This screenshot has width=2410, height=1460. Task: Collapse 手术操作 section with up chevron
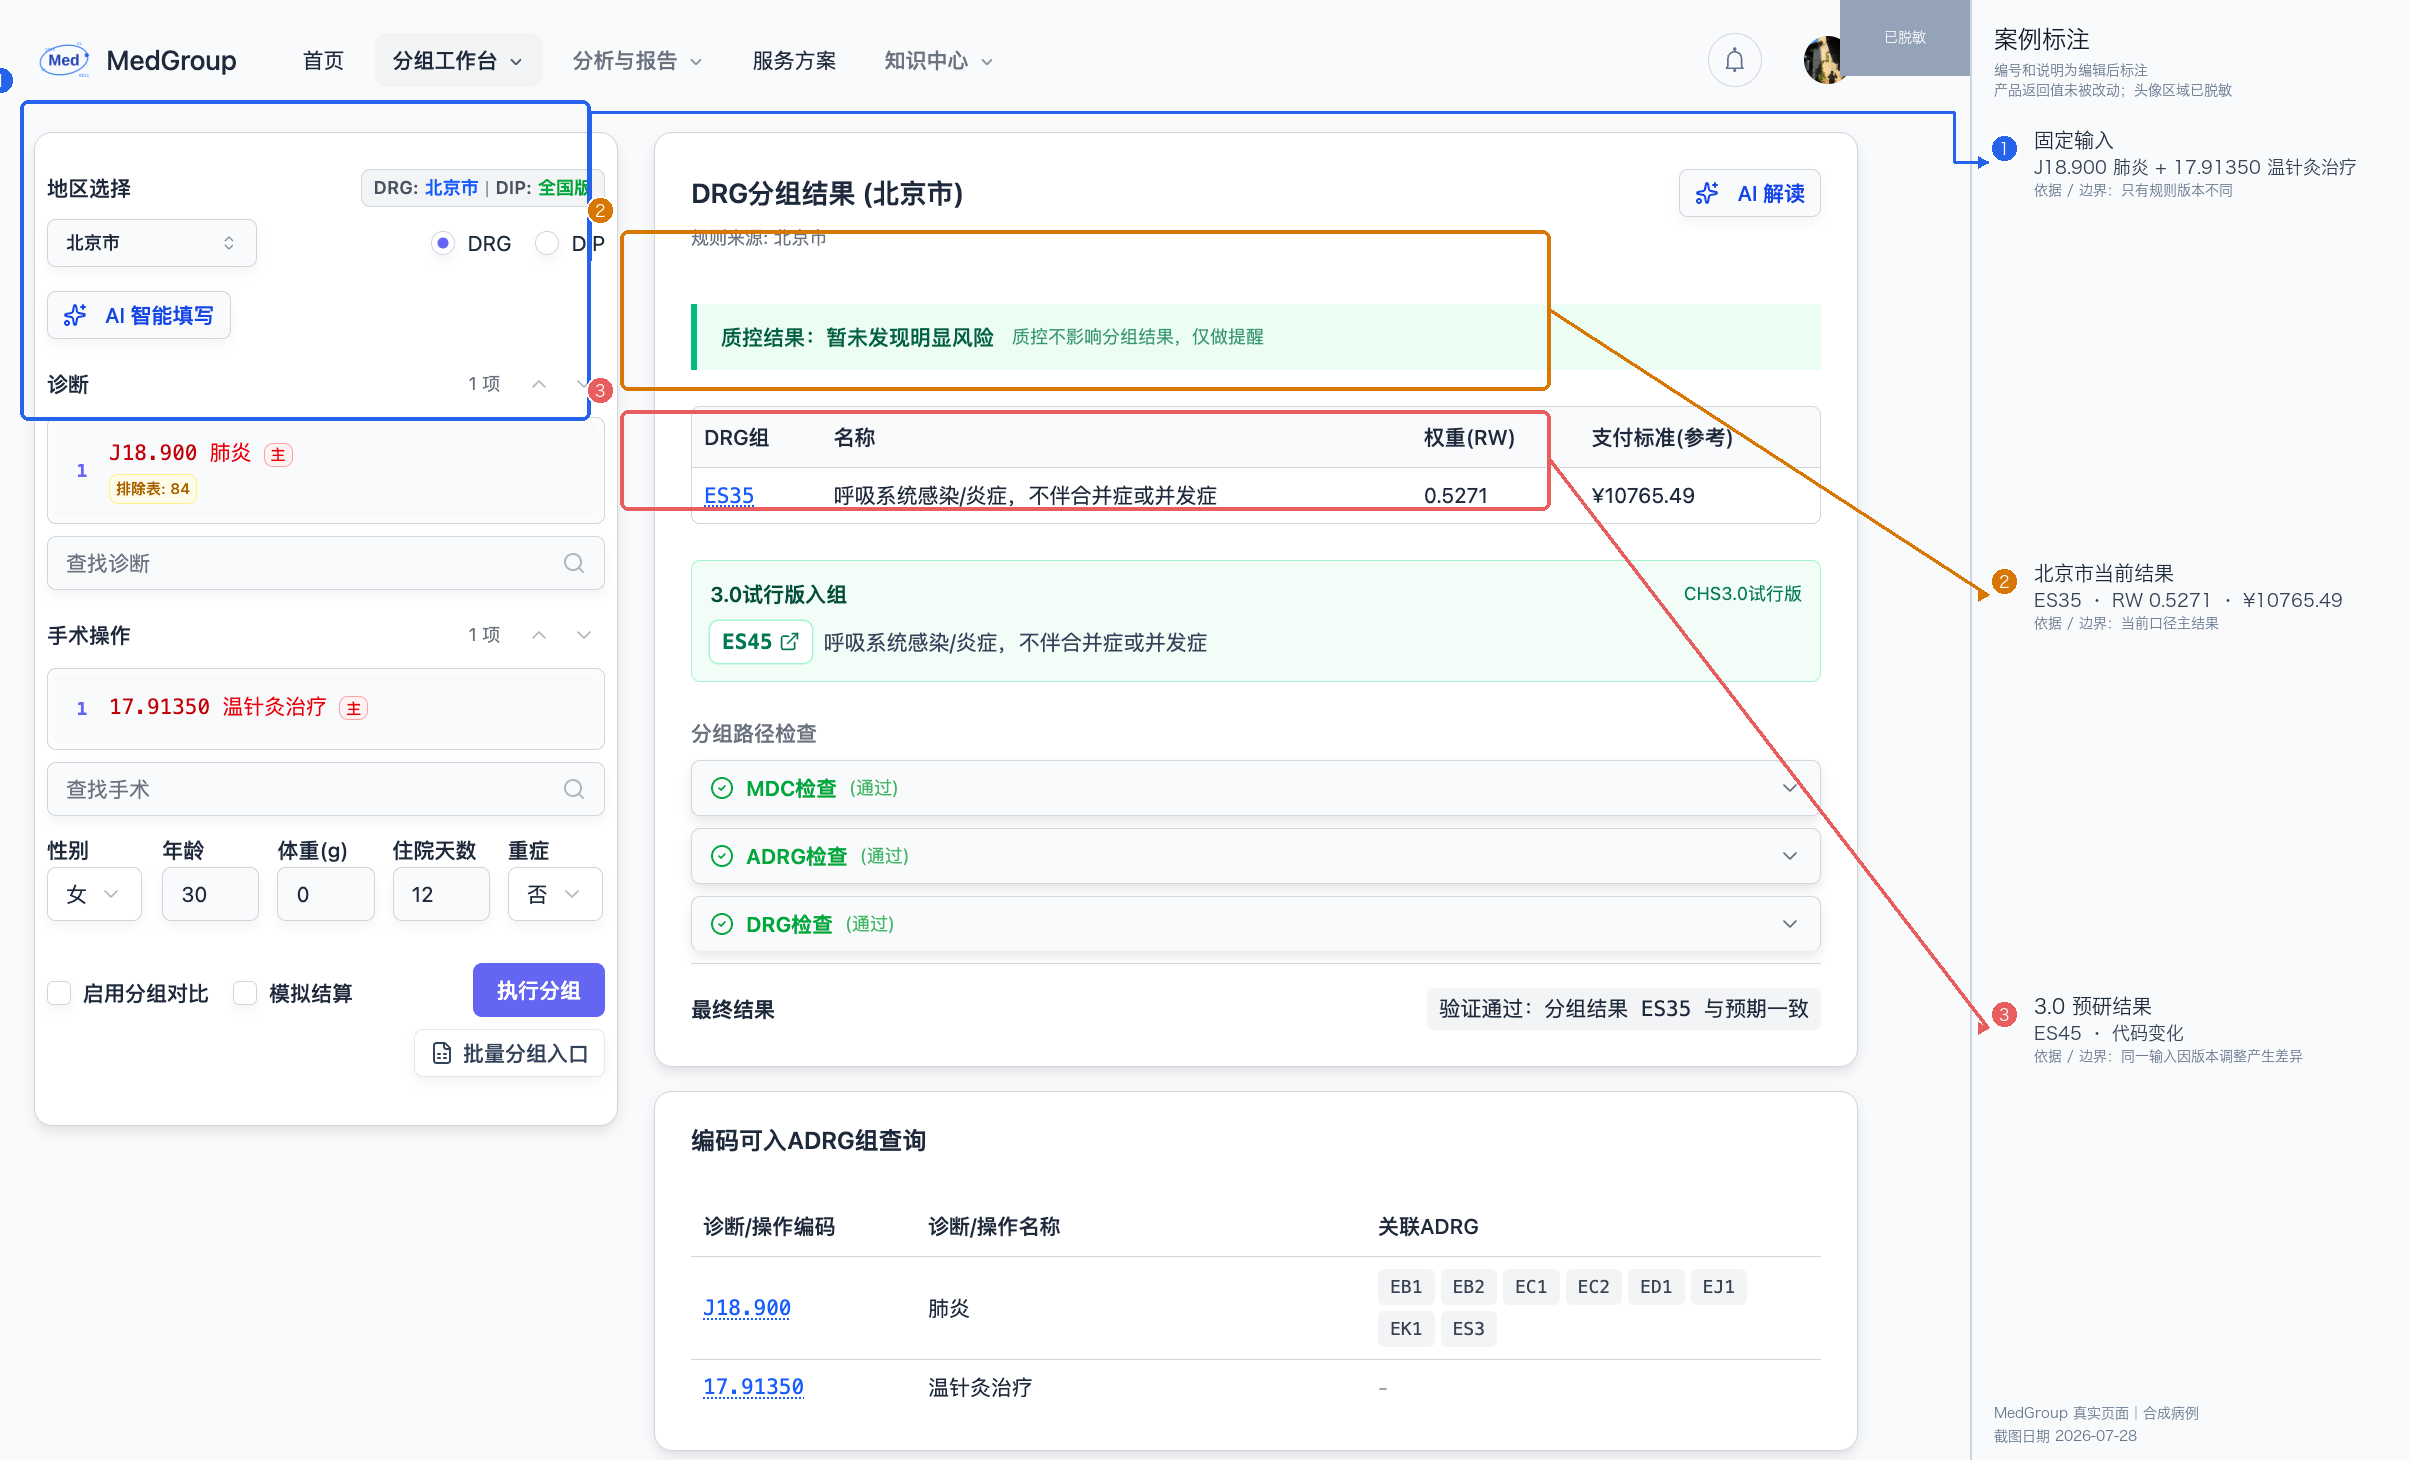pos(539,635)
